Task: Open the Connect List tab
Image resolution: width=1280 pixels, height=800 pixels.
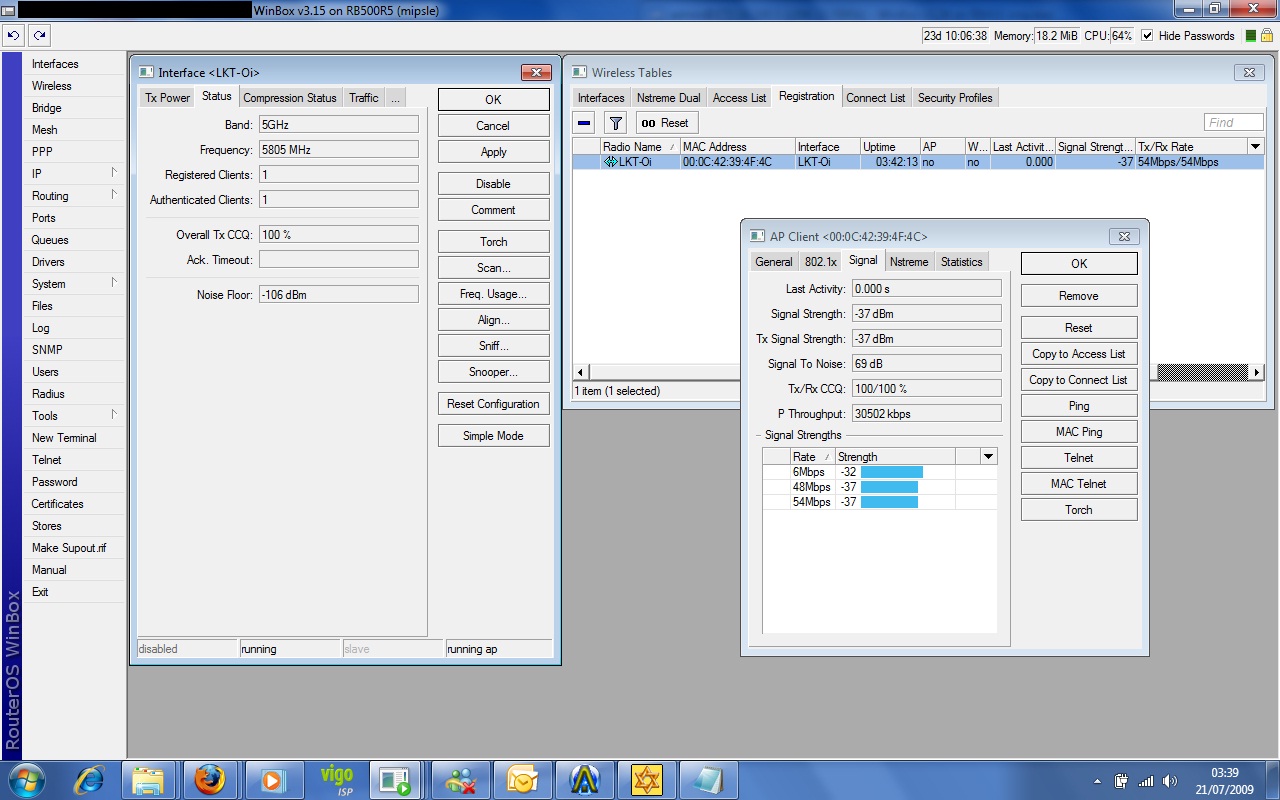Action: 875,98
